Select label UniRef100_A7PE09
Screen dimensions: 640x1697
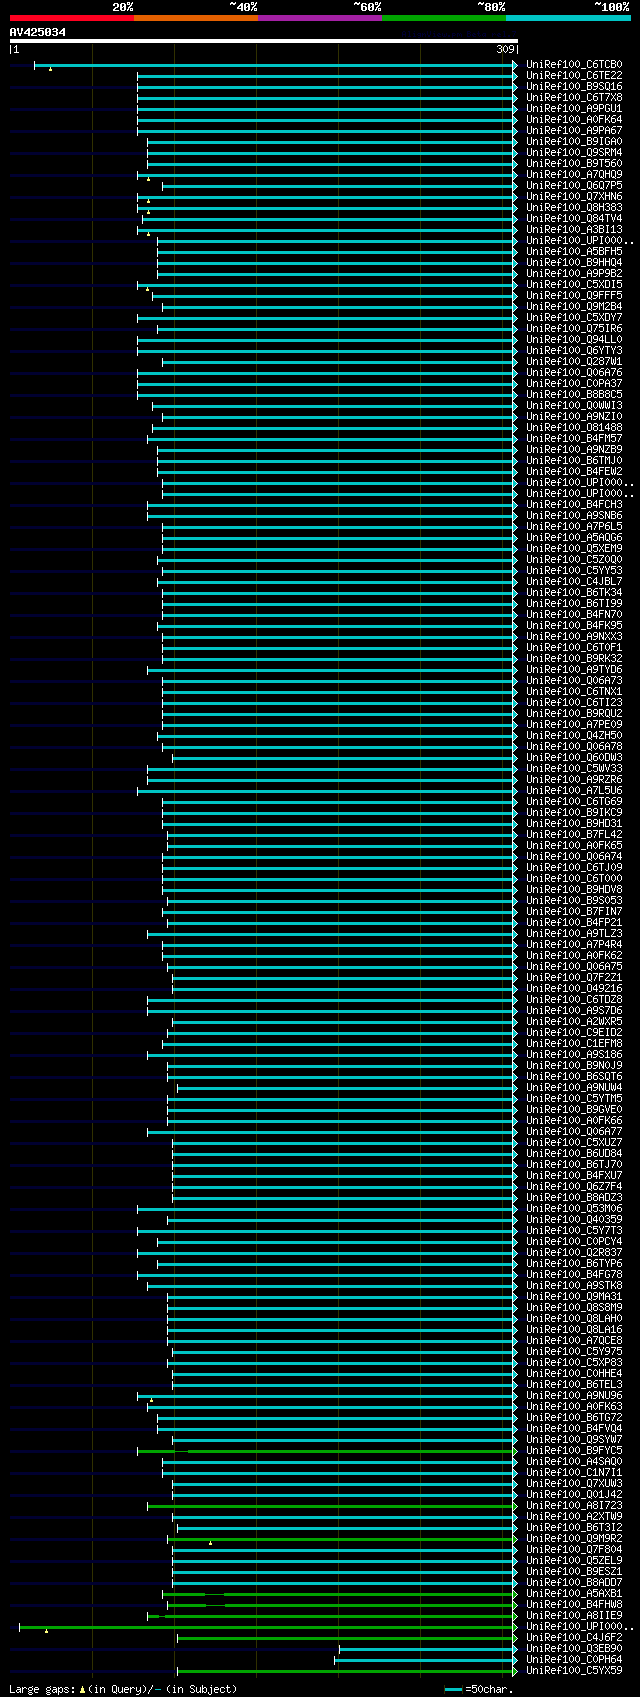[574, 725]
